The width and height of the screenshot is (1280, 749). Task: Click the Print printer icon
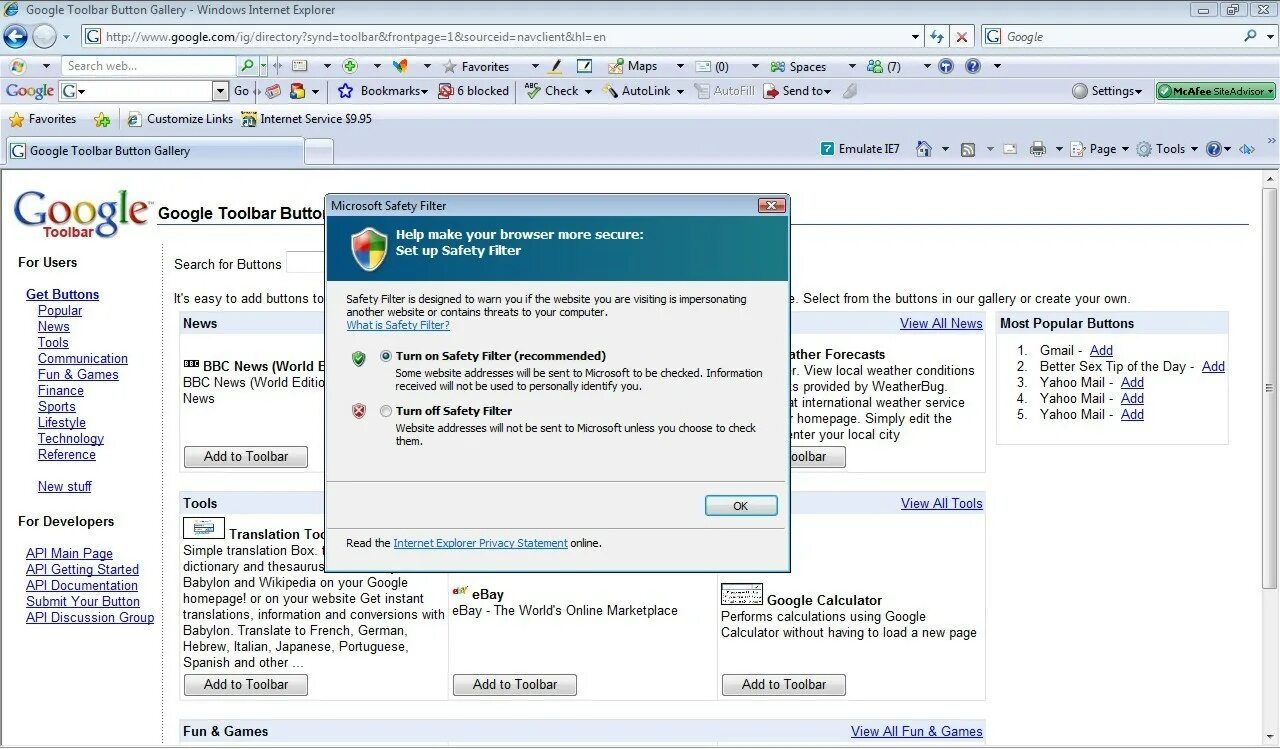point(1038,149)
